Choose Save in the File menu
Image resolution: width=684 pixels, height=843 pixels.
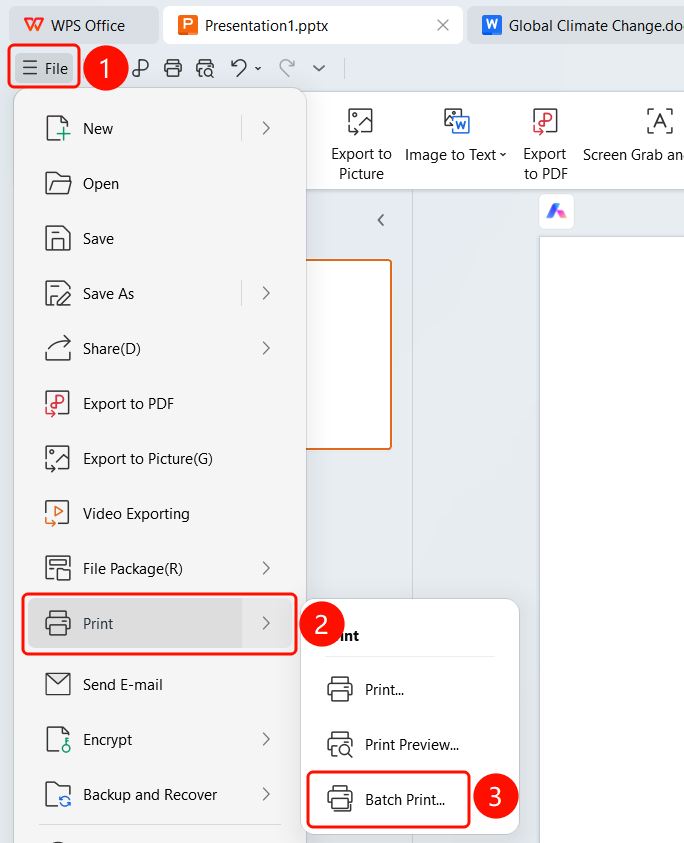(160, 239)
